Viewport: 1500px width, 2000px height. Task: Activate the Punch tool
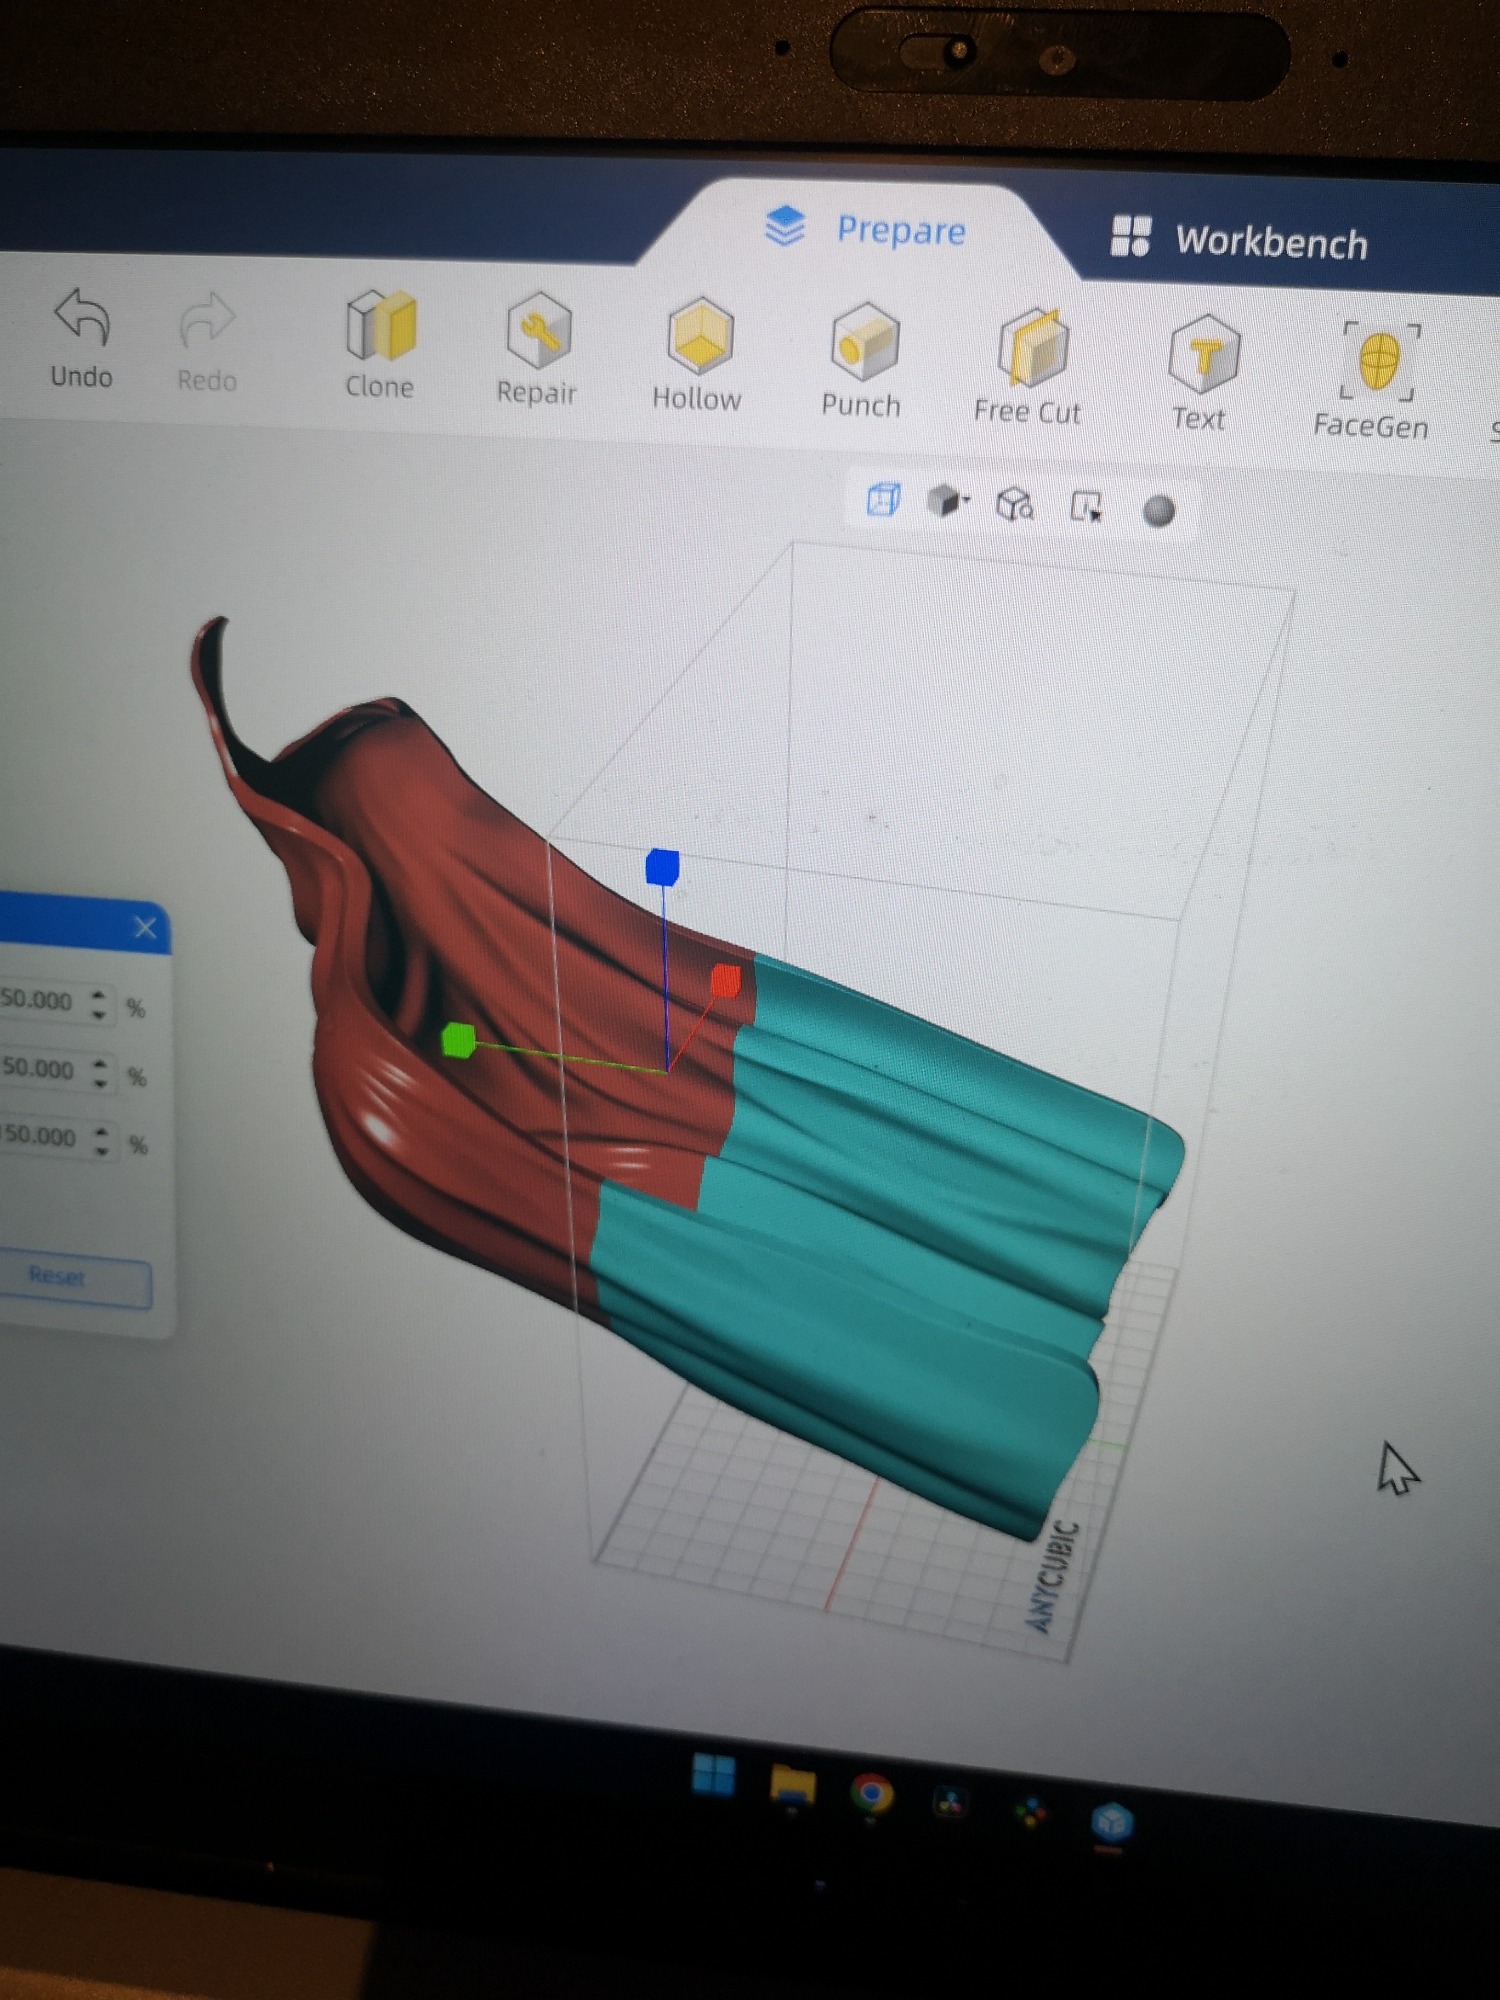[864, 344]
